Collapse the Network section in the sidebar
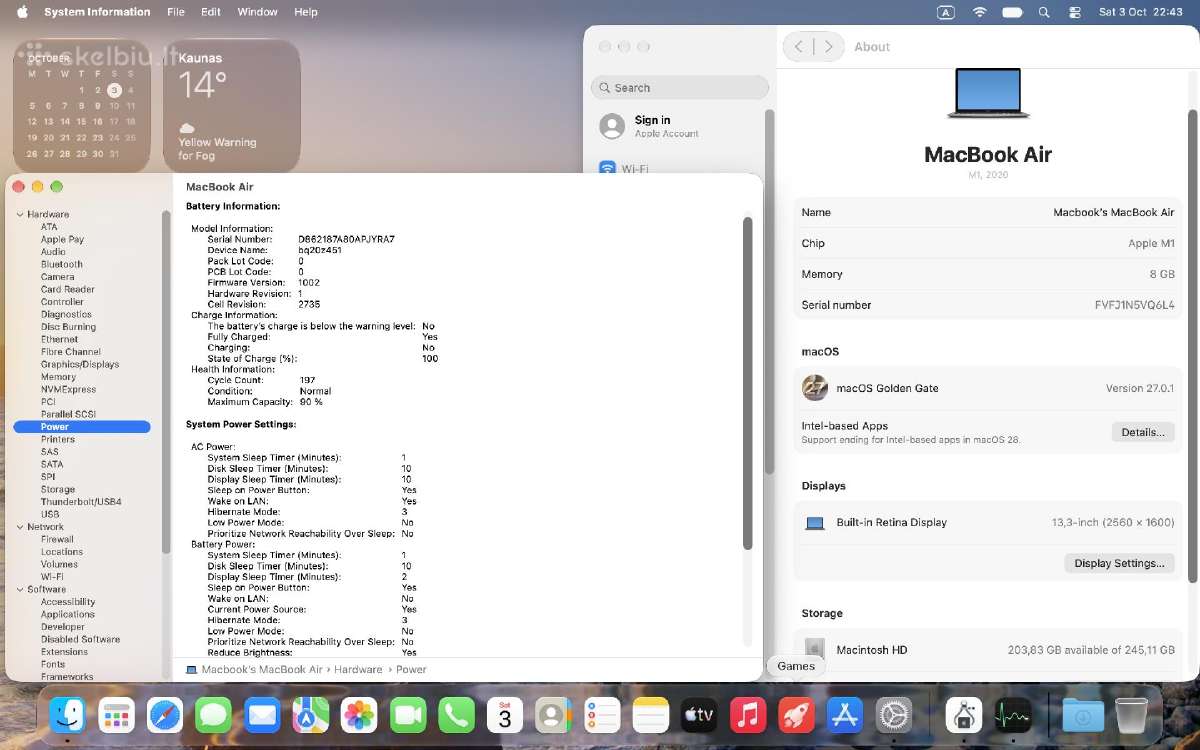Image resolution: width=1200 pixels, height=750 pixels. click(20, 527)
